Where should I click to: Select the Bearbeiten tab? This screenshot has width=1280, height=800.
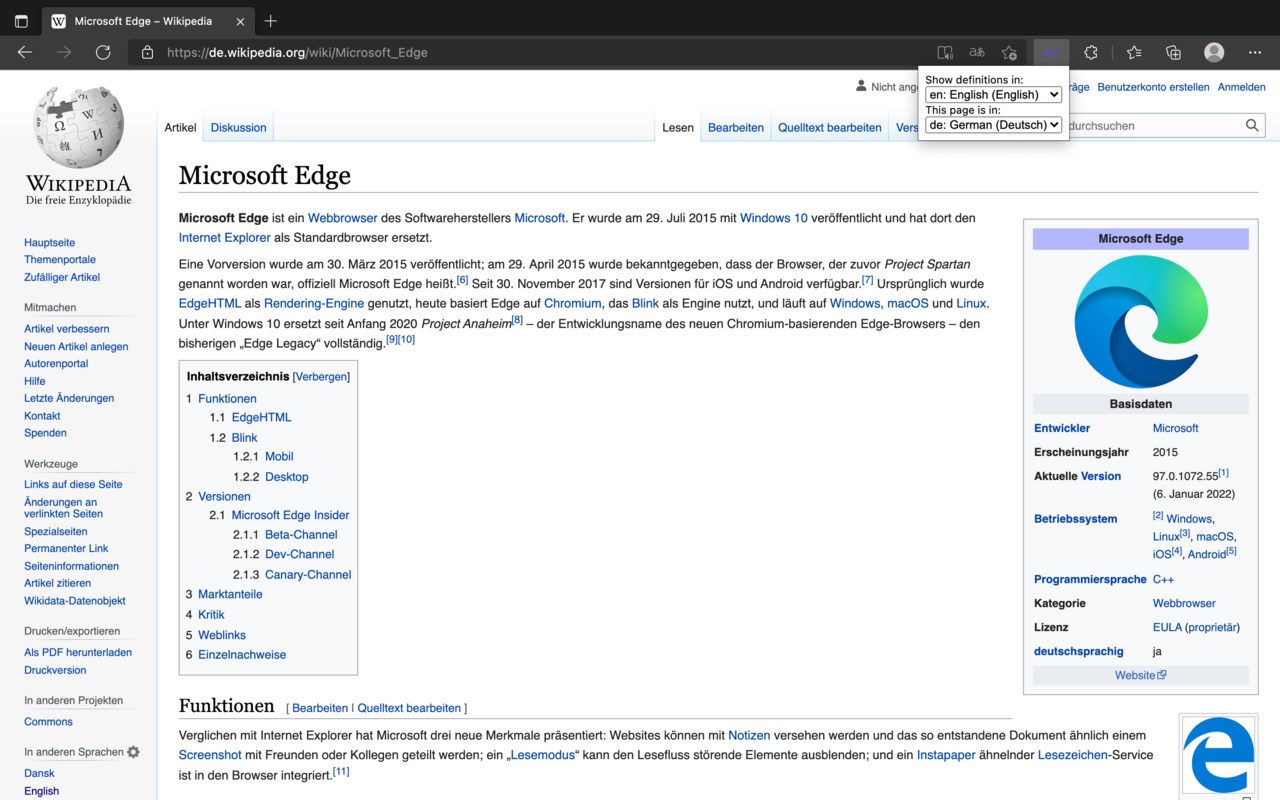coord(736,128)
